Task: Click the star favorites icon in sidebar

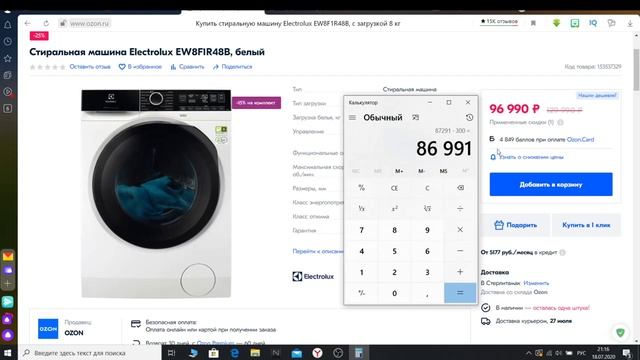Action: 7,58
